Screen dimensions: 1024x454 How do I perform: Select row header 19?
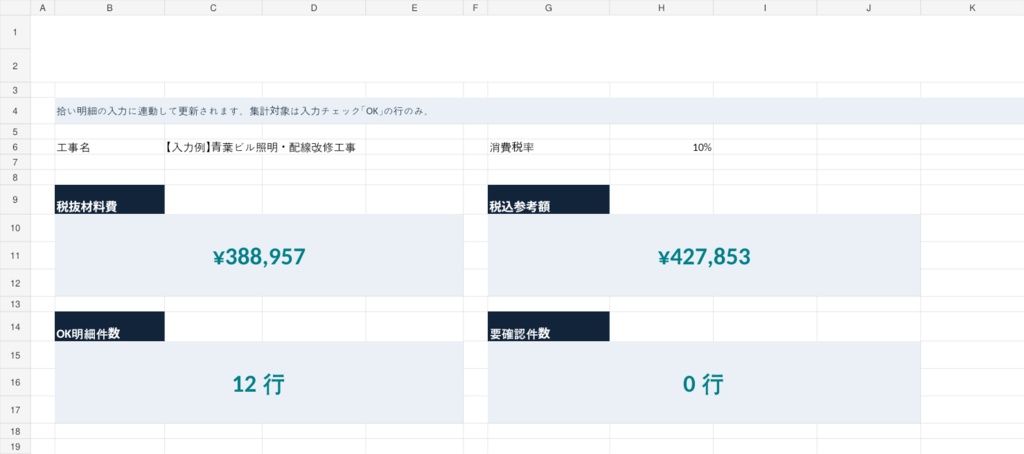pos(16,446)
